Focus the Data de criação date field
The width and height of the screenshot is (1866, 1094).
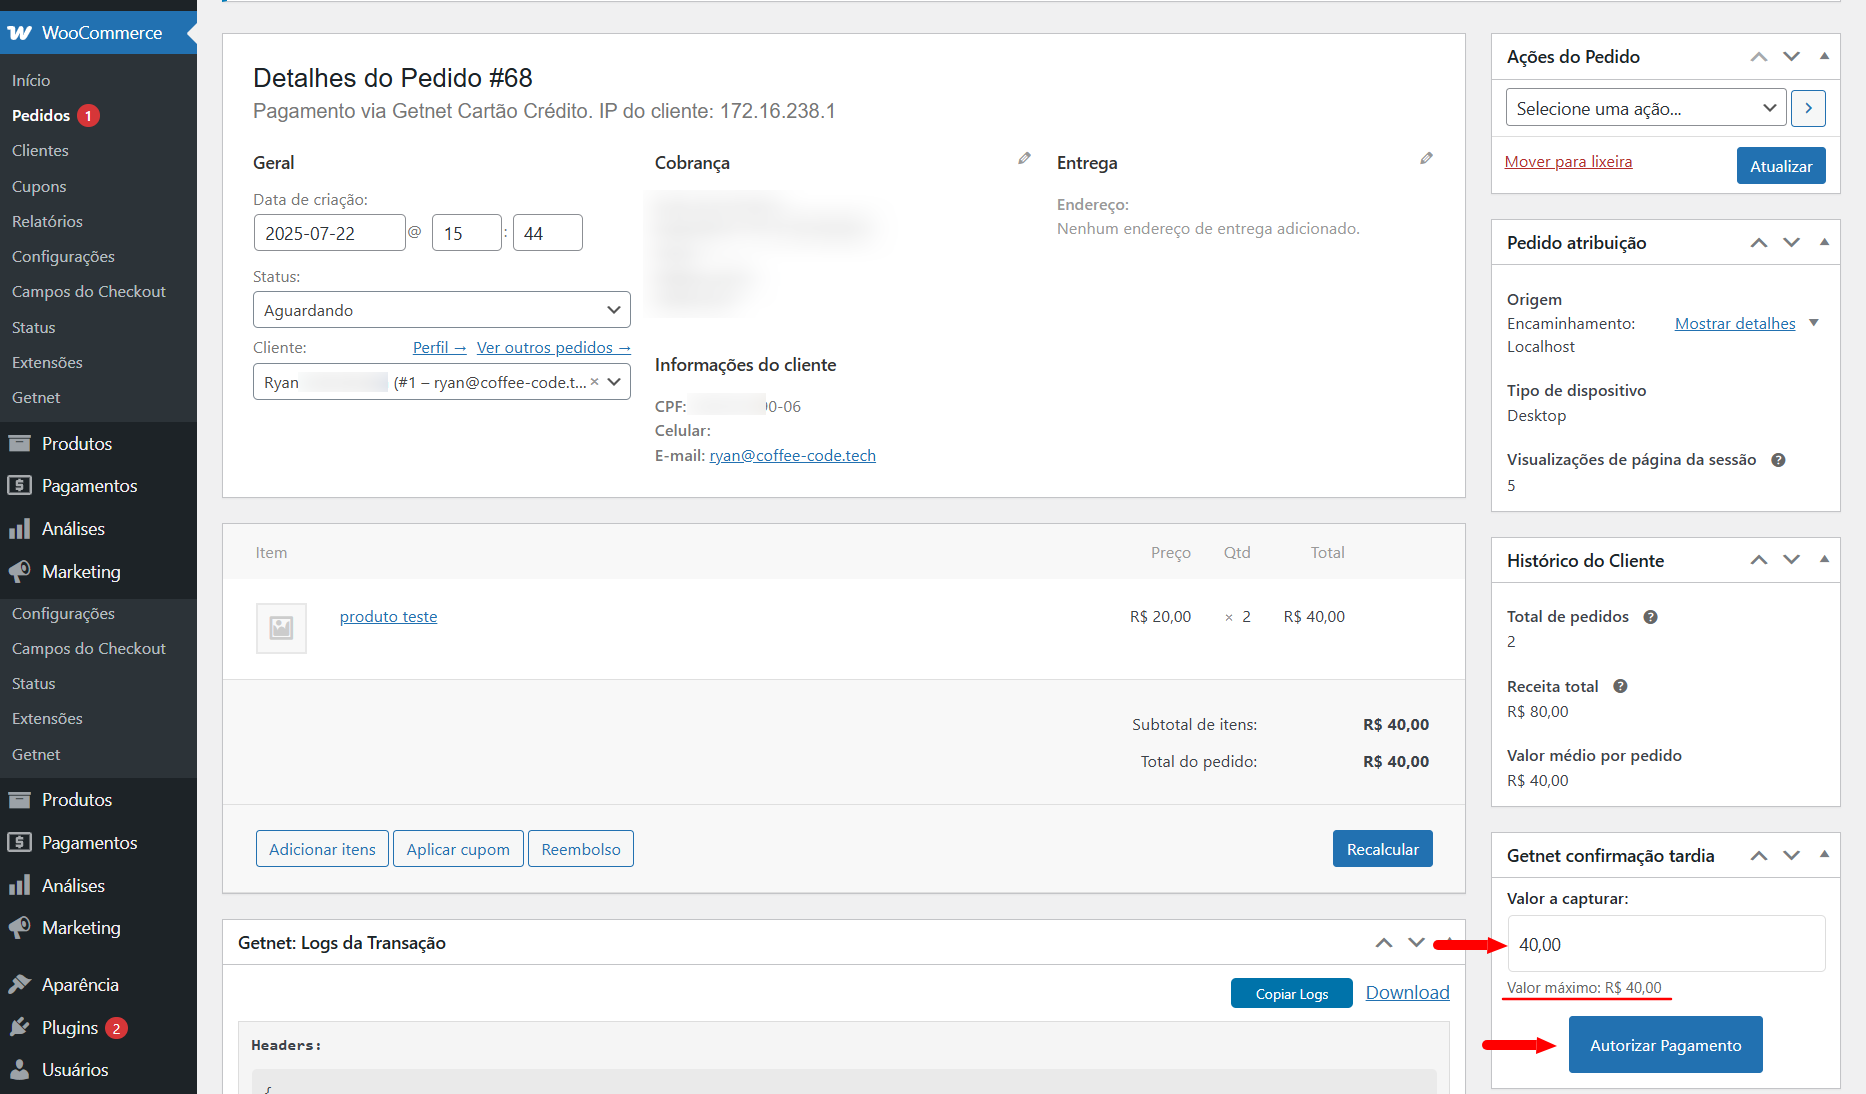(x=329, y=233)
